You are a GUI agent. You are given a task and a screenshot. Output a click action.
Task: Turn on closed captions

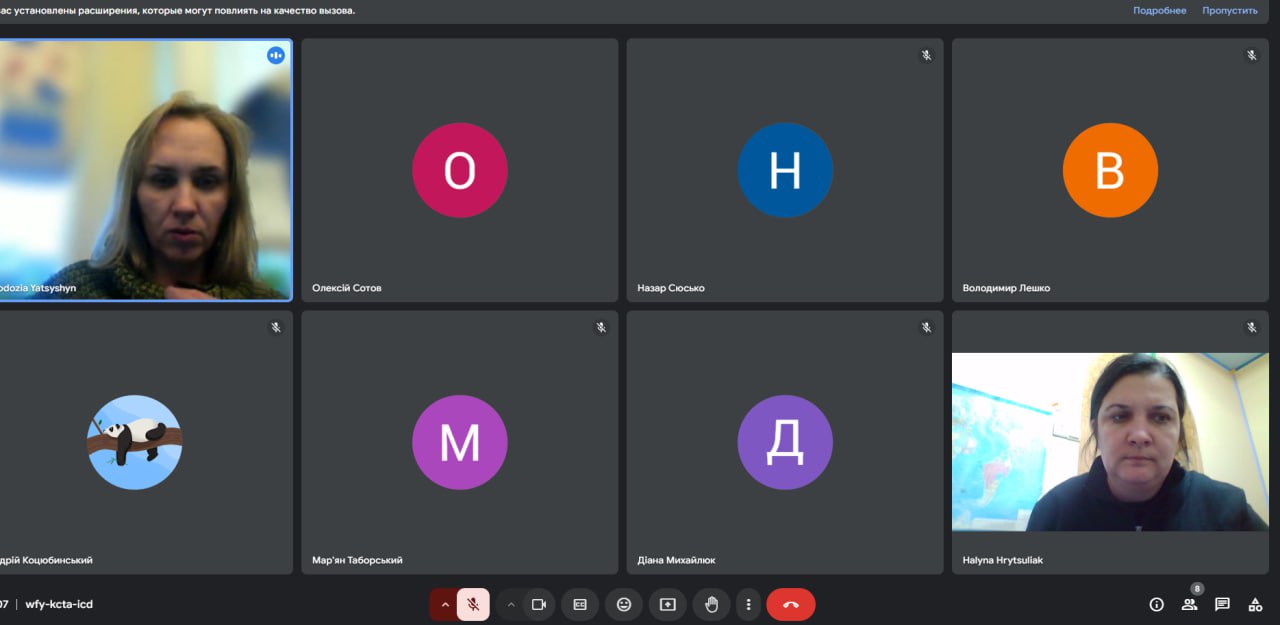click(580, 604)
